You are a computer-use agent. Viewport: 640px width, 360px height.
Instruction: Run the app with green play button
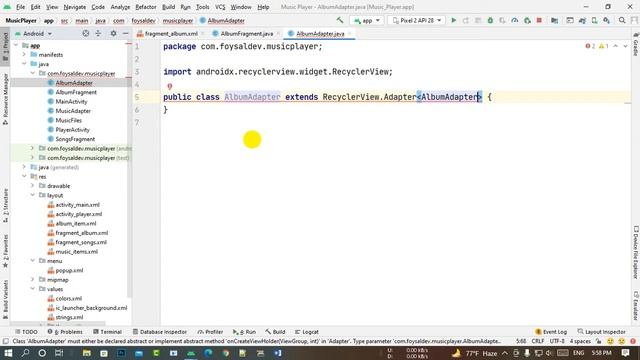tap(453, 20)
